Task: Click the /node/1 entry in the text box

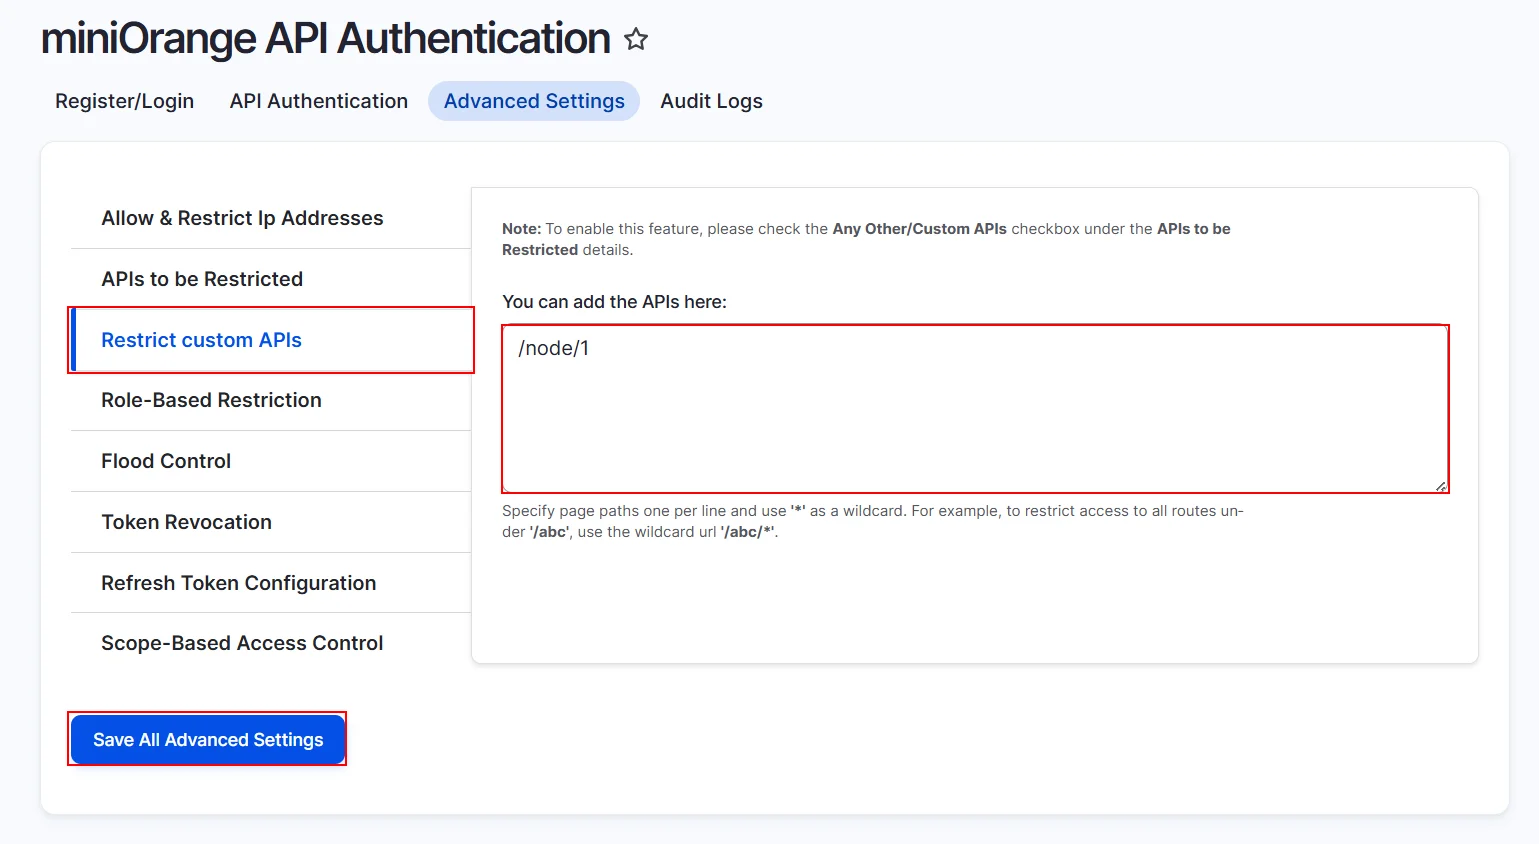Action: [554, 348]
